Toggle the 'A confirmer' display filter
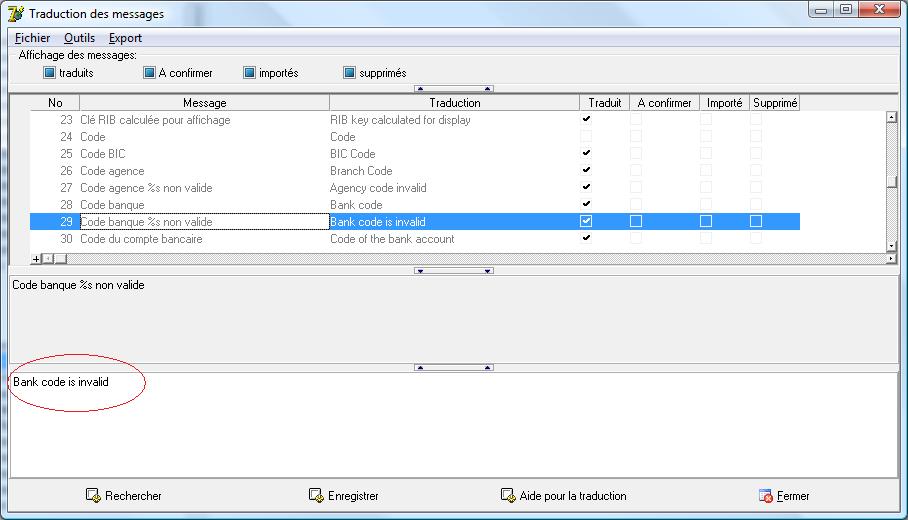The width and height of the screenshot is (908, 520). click(149, 73)
